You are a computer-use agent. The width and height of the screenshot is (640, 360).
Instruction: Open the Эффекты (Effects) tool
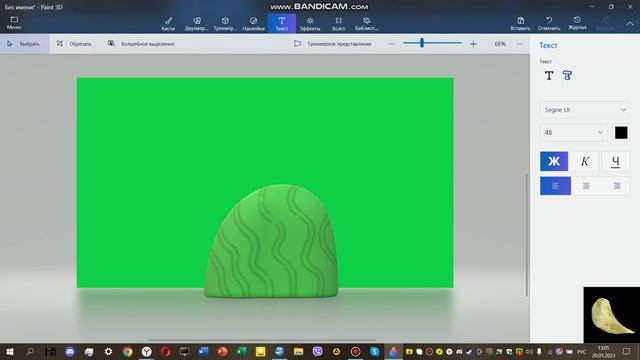[310, 24]
